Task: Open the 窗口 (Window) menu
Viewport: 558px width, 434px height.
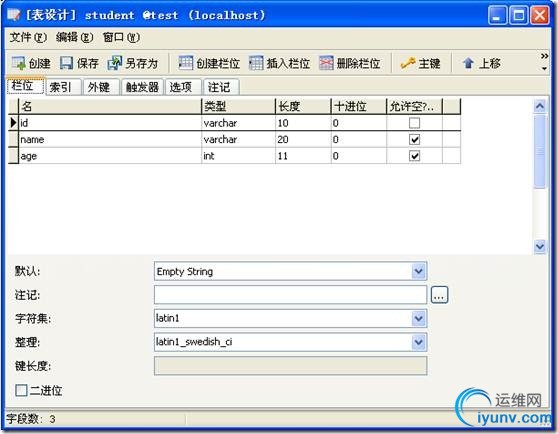Action: click(121, 37)
